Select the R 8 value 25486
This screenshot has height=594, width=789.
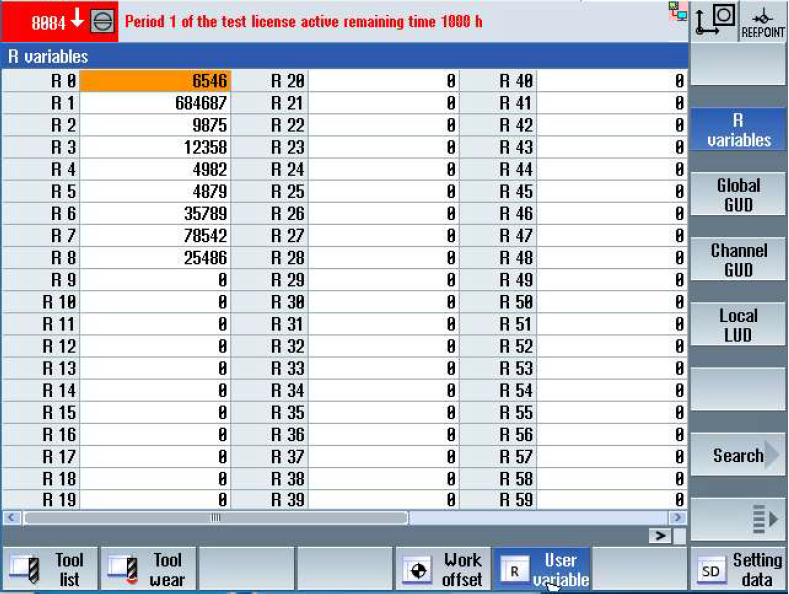[x=155, y=258]
